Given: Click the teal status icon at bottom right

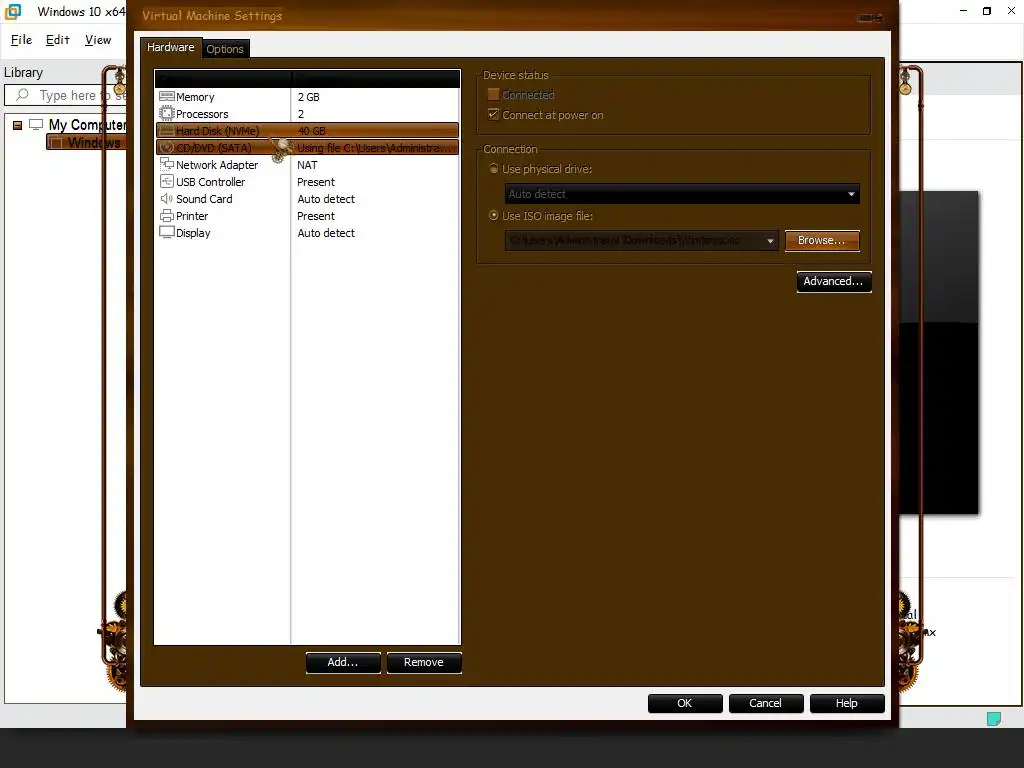Looking at the screenshot, I should [993, 718].
